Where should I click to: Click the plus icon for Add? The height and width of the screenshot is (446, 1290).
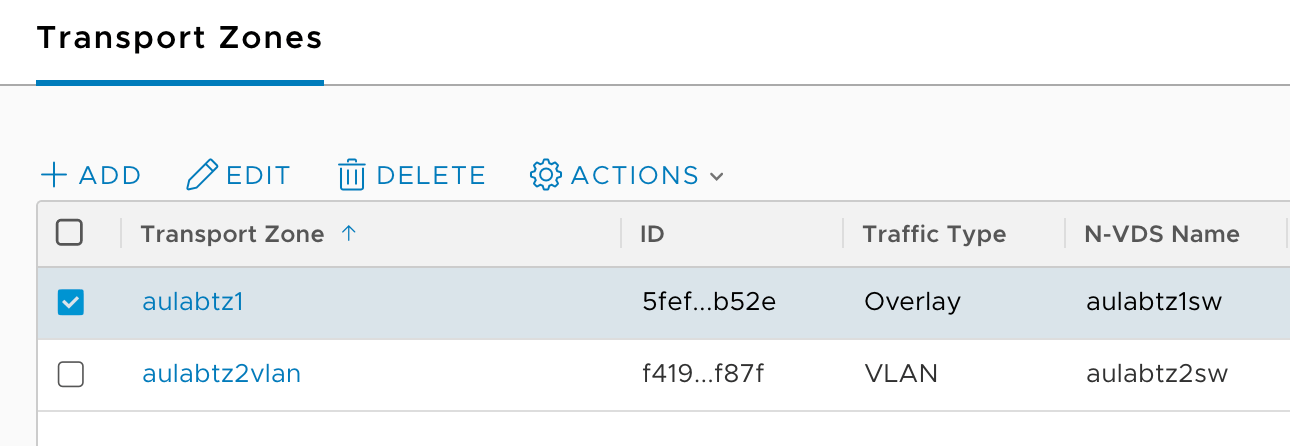pyautogui.click(x=53, y=176)
